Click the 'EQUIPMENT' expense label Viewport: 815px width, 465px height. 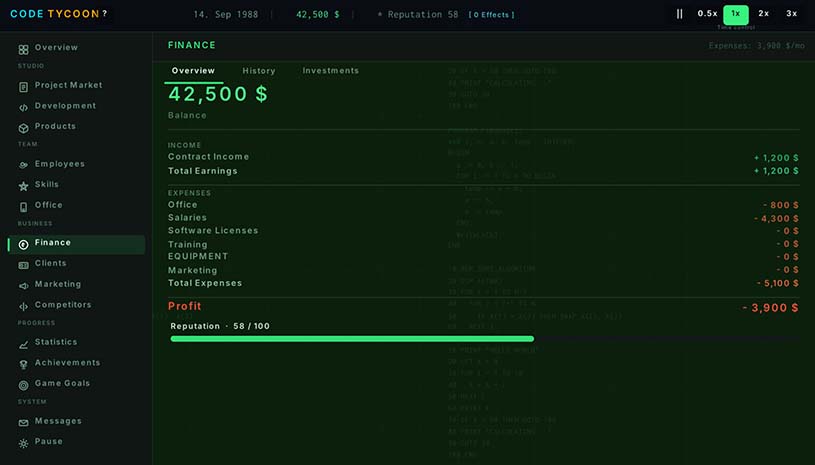point(198,257)
